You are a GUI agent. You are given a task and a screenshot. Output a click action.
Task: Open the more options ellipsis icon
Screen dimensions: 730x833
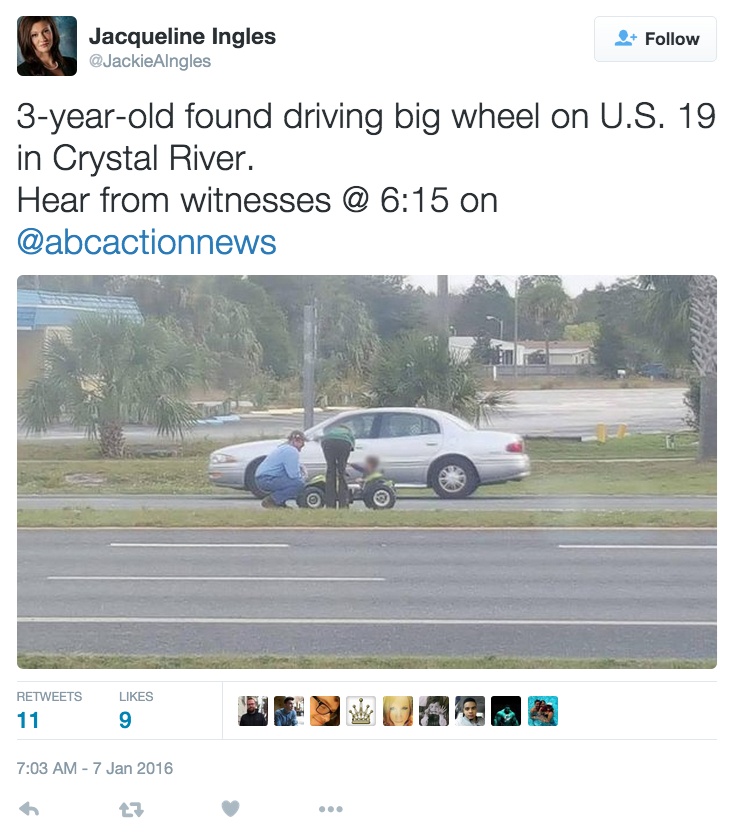330,810
